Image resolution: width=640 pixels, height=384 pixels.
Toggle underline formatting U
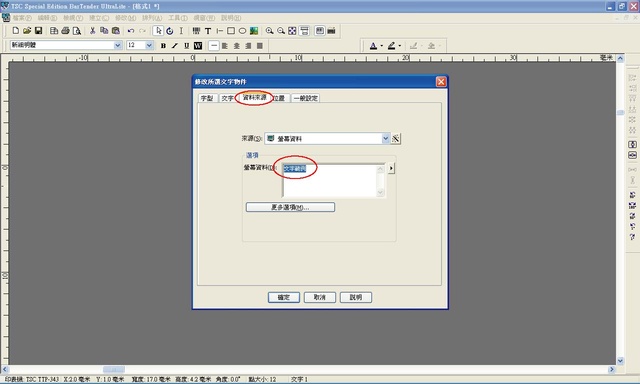click(x=187, y=46)
